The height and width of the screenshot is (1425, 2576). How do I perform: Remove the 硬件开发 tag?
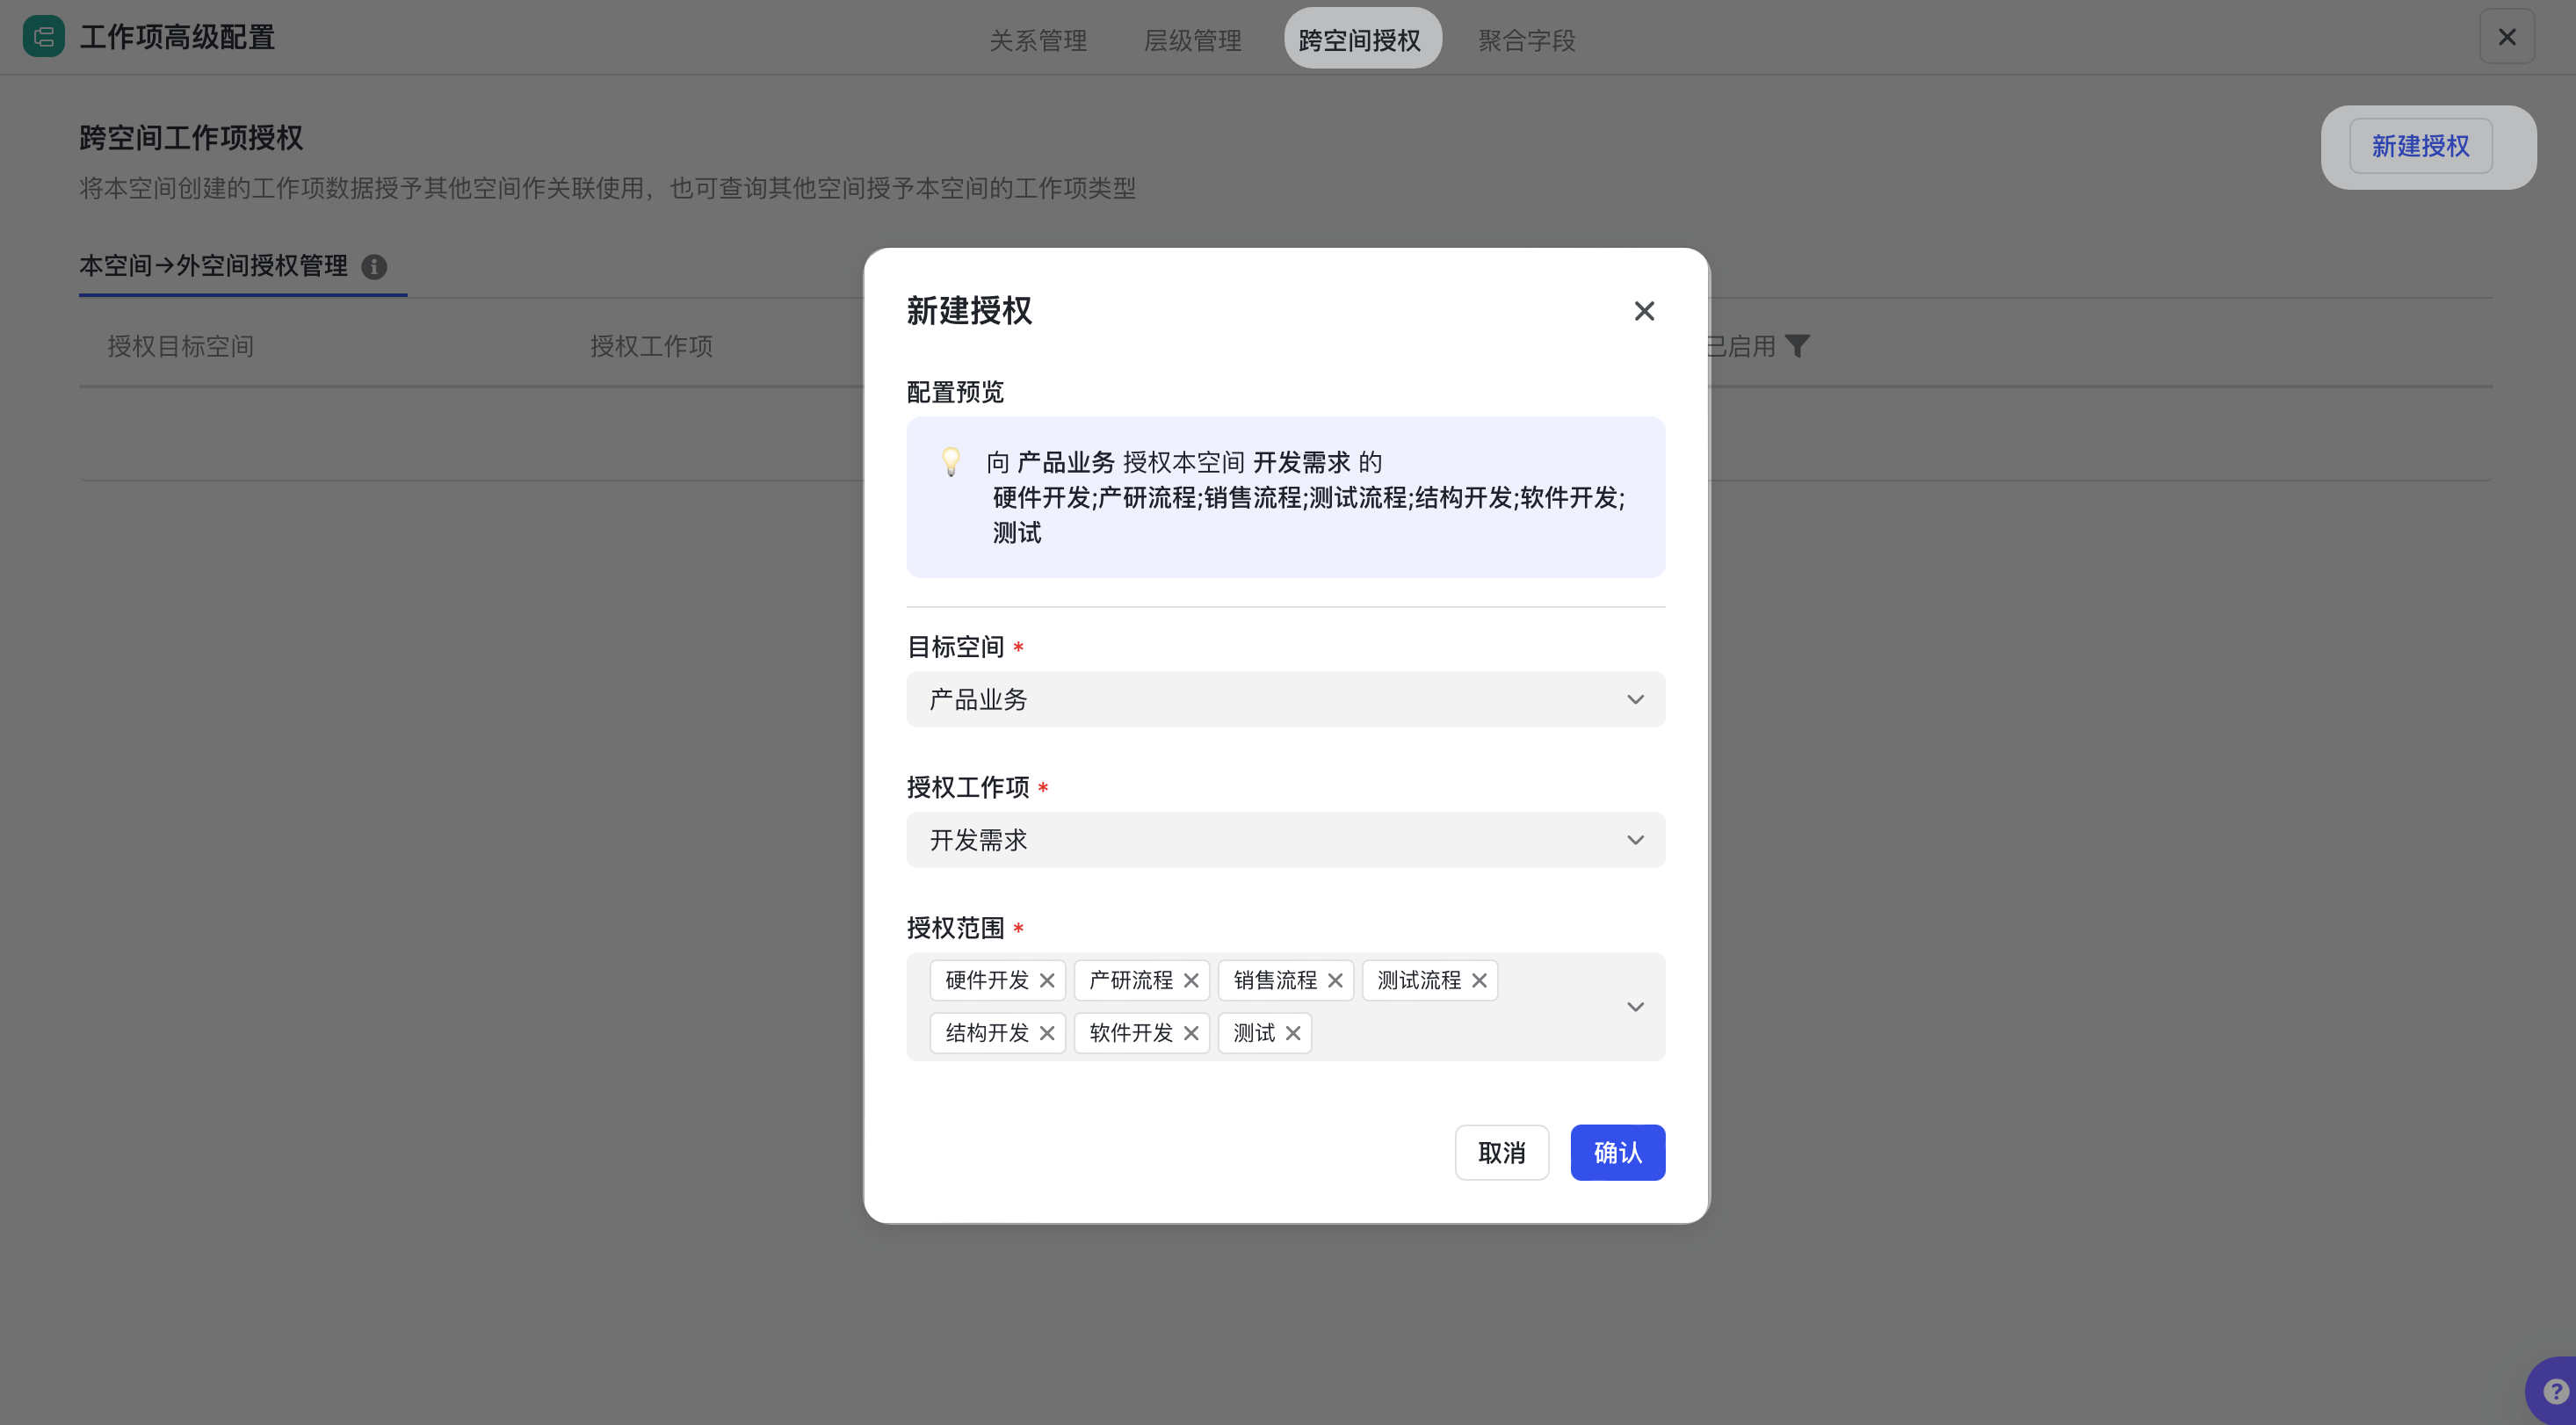tap(1047, 980)
